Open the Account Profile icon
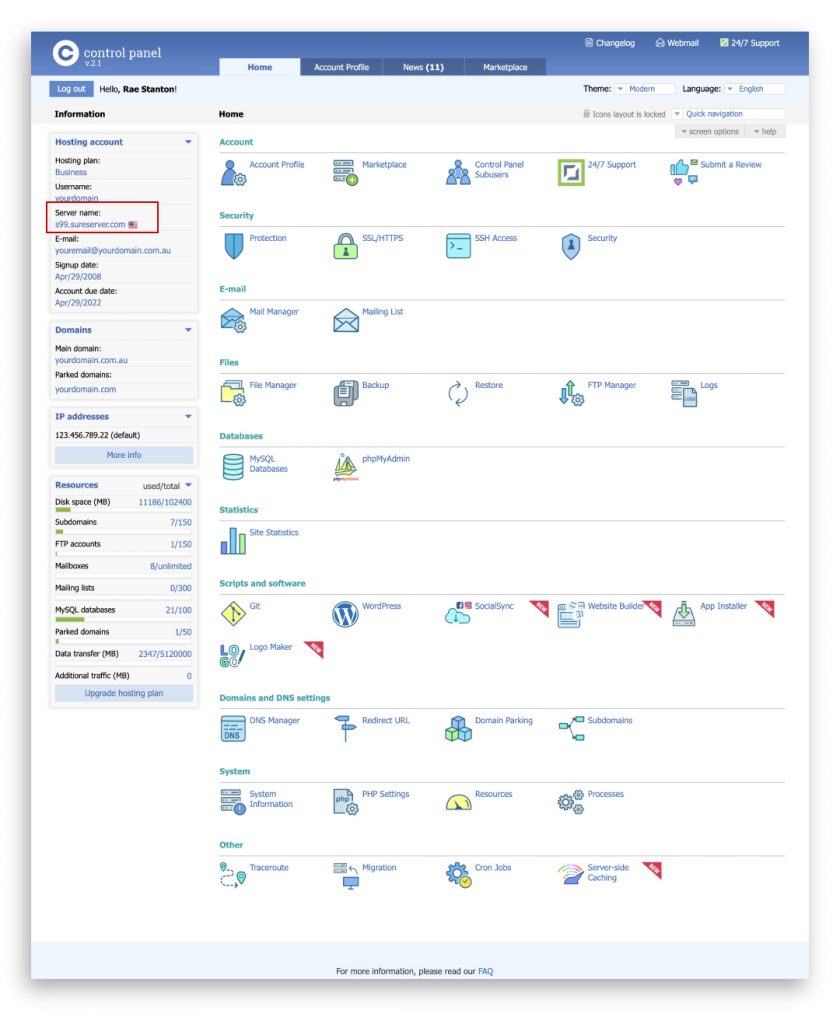This screenshot has height=1024, width=840. point(233,172)
